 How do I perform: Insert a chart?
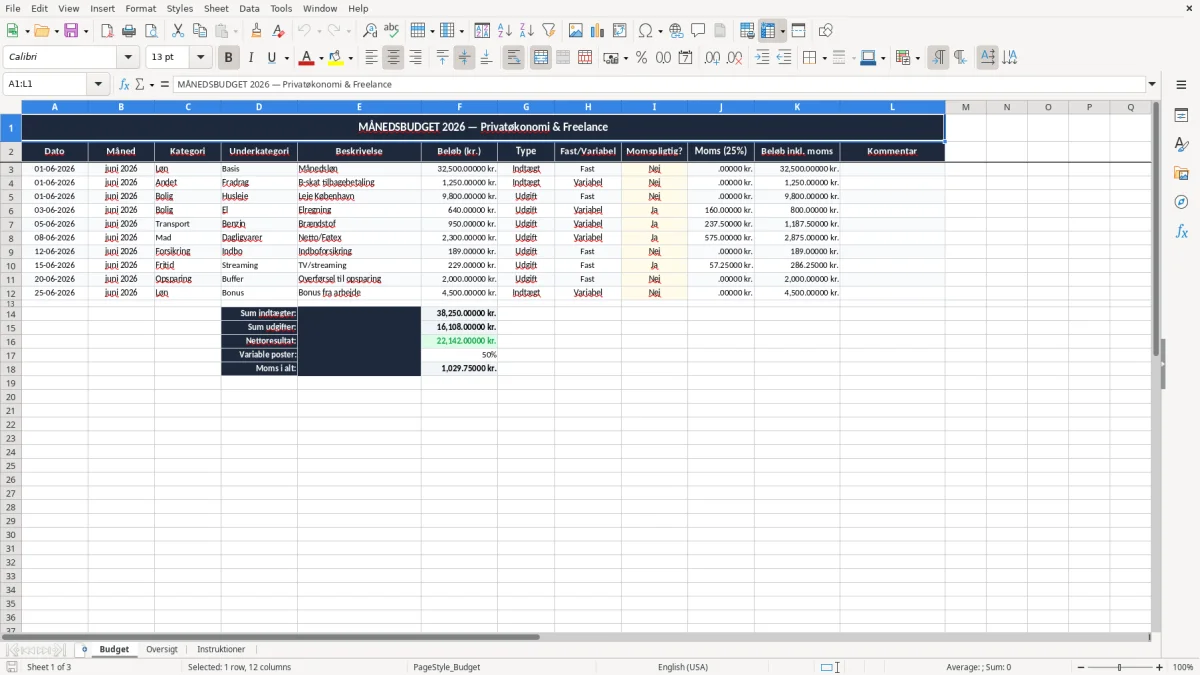[598, 31]
